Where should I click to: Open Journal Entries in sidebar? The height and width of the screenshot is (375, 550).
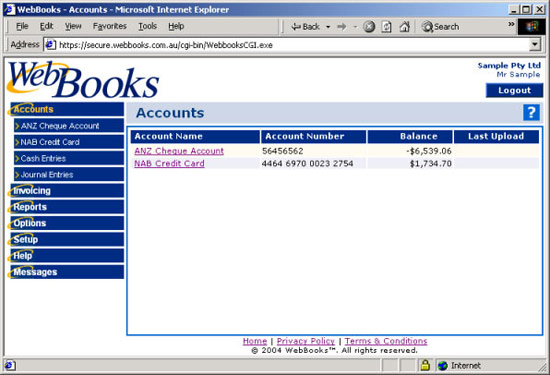pyautogui.click(x=69, y=175)
